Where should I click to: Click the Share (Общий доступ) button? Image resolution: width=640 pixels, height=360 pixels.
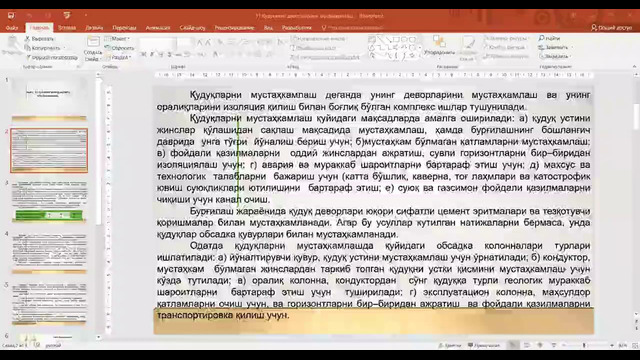point(611,28)
